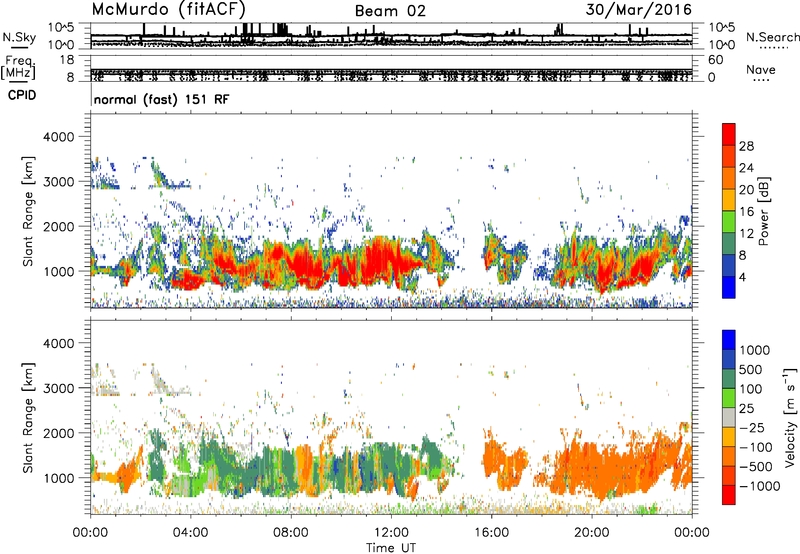
Task: Click the '28' label on the power color bar
Action: (746, 146)
